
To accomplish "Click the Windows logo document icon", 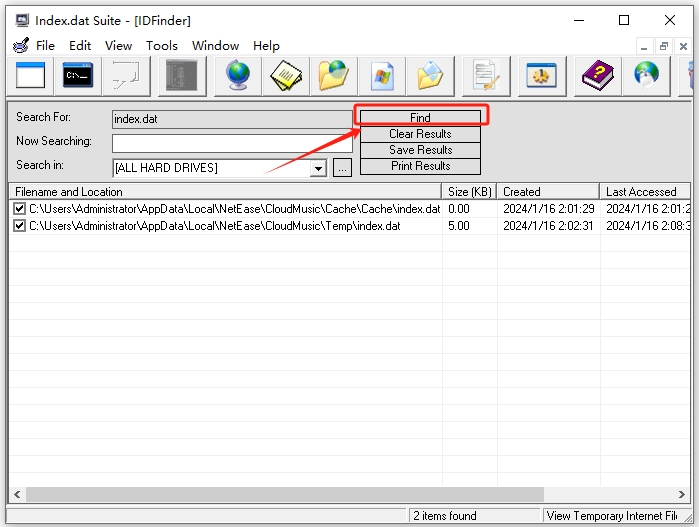I will tap(382, 76).
